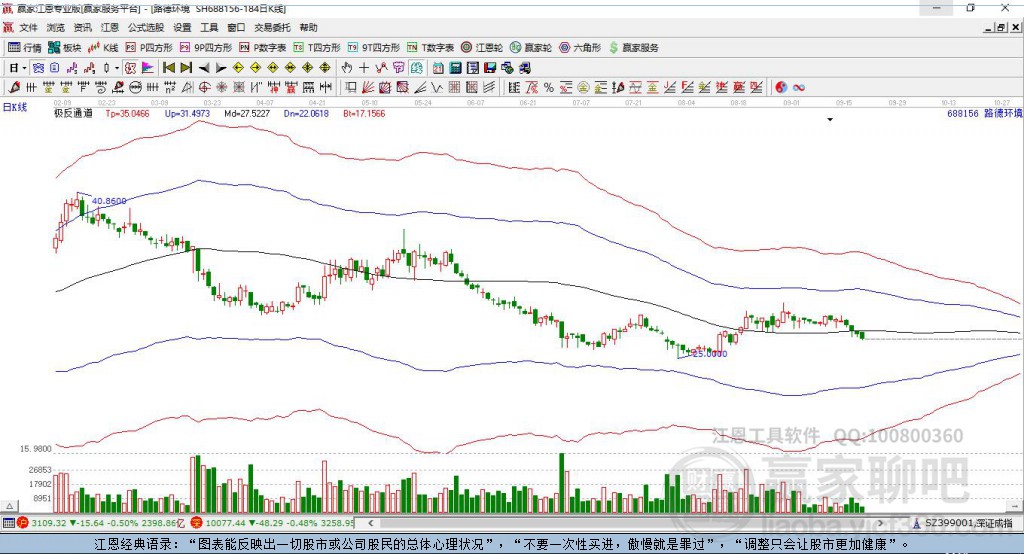Open the P四方形 tool

[x=149, y=48]
